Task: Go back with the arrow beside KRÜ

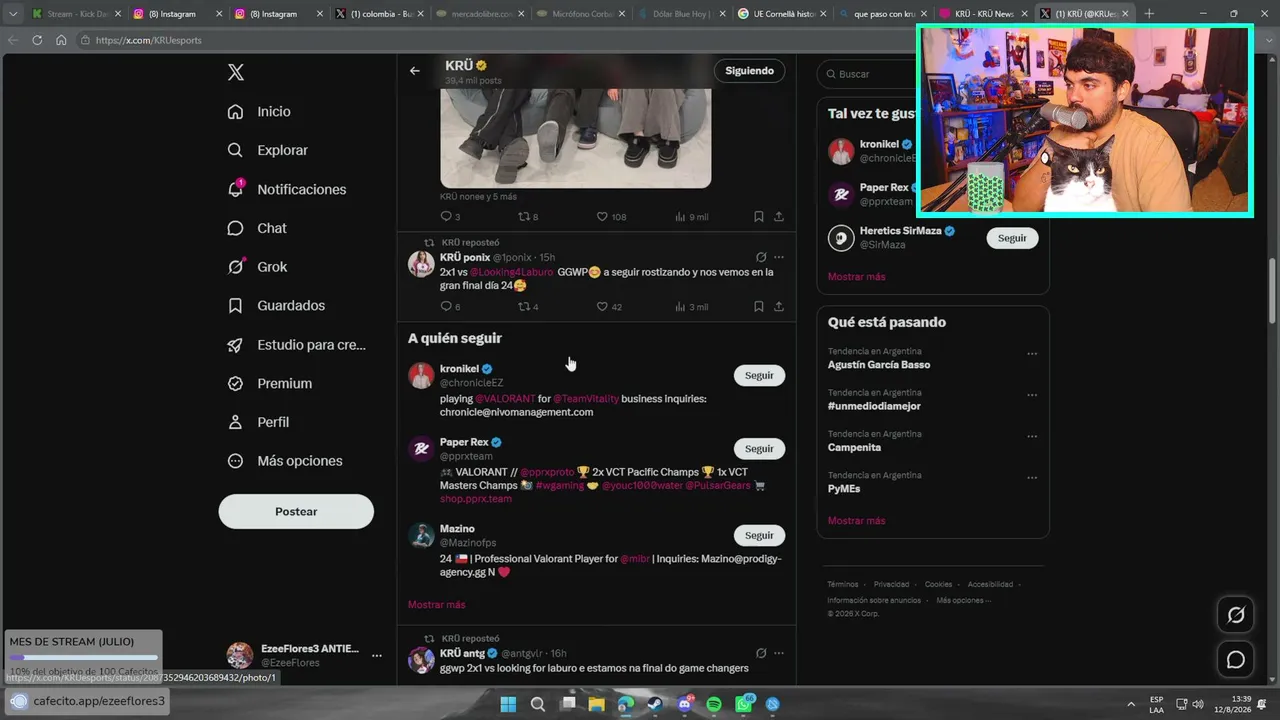Action: [x=415, y=71]
